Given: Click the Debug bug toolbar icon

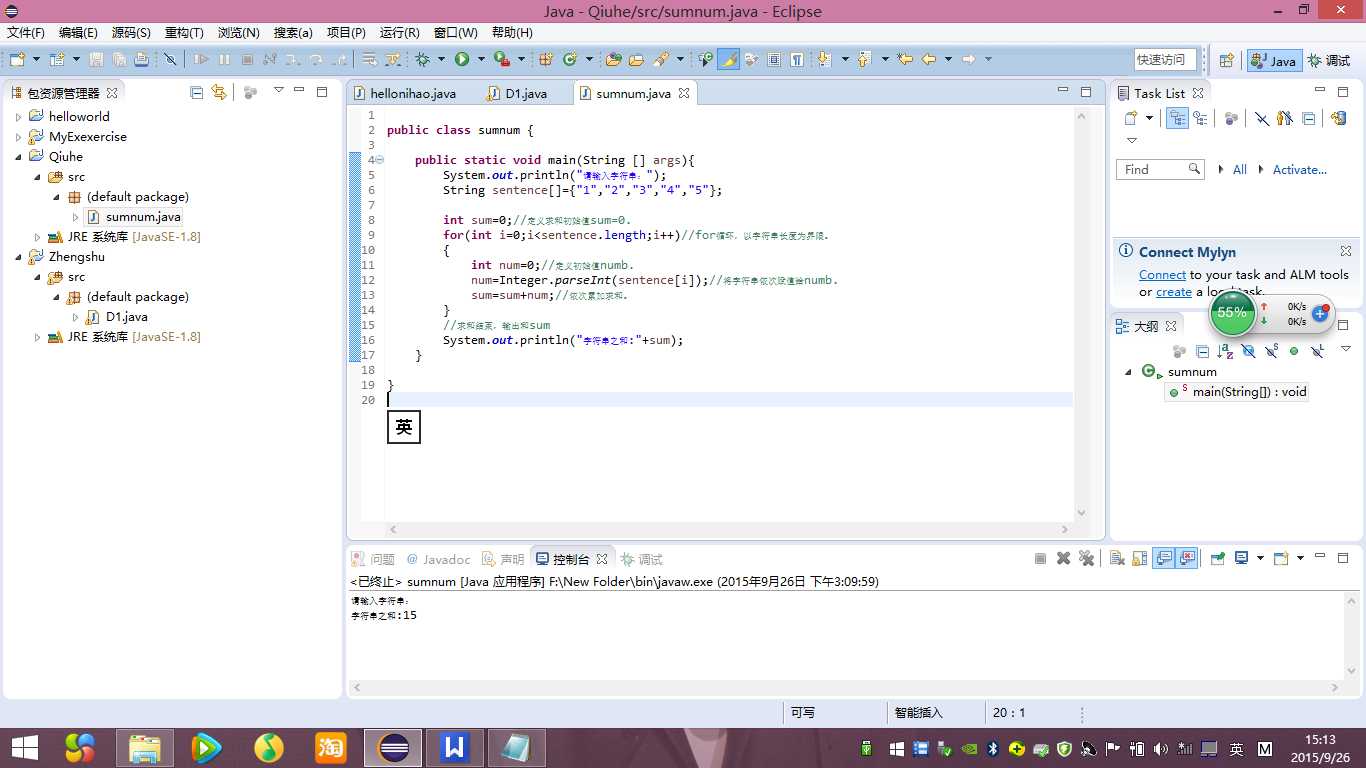Looking at the screenshot, I should click(422, 60).
